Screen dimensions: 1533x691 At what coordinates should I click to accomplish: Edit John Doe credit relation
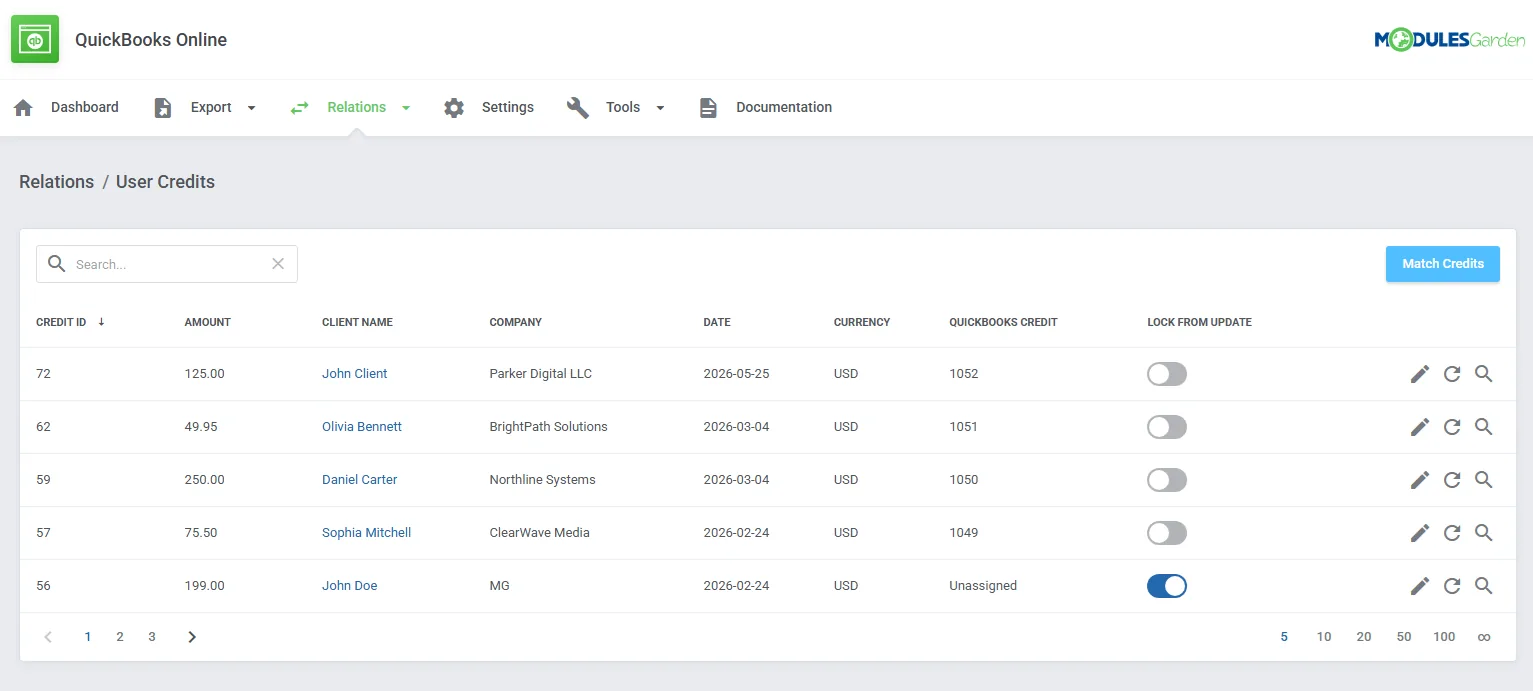pos(1420,586)
